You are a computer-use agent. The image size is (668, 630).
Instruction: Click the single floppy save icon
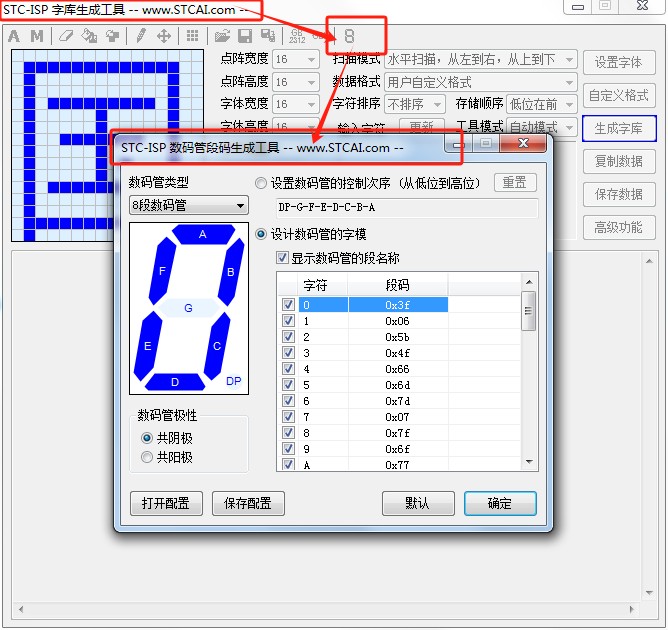point(245,36)
